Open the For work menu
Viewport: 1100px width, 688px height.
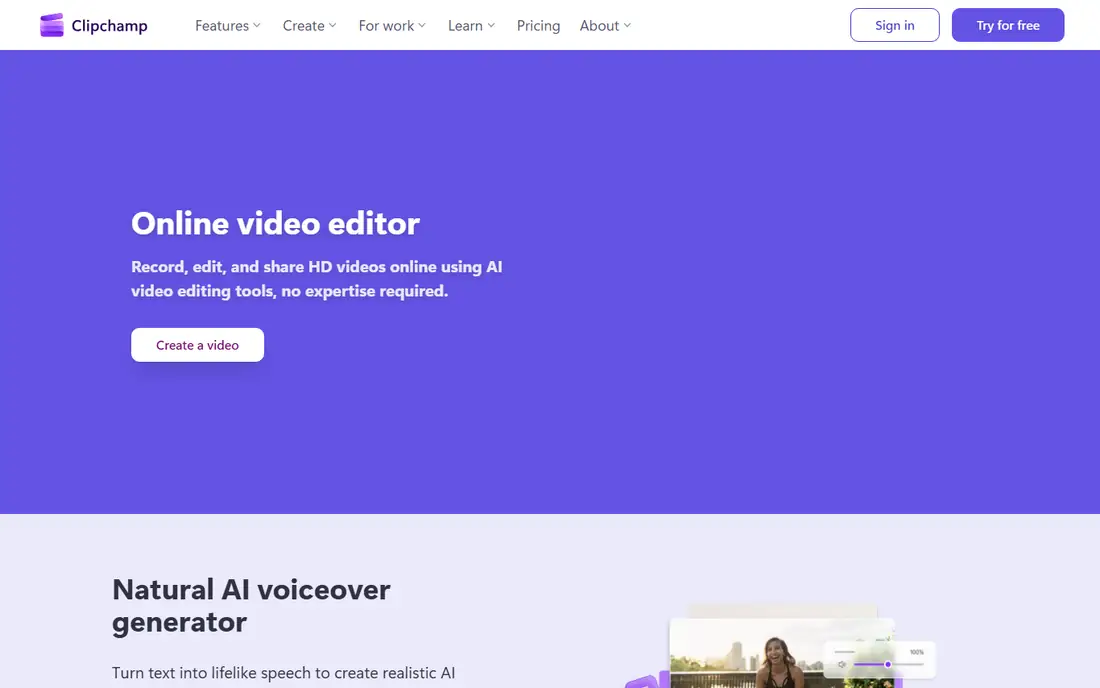pos(392,26)
